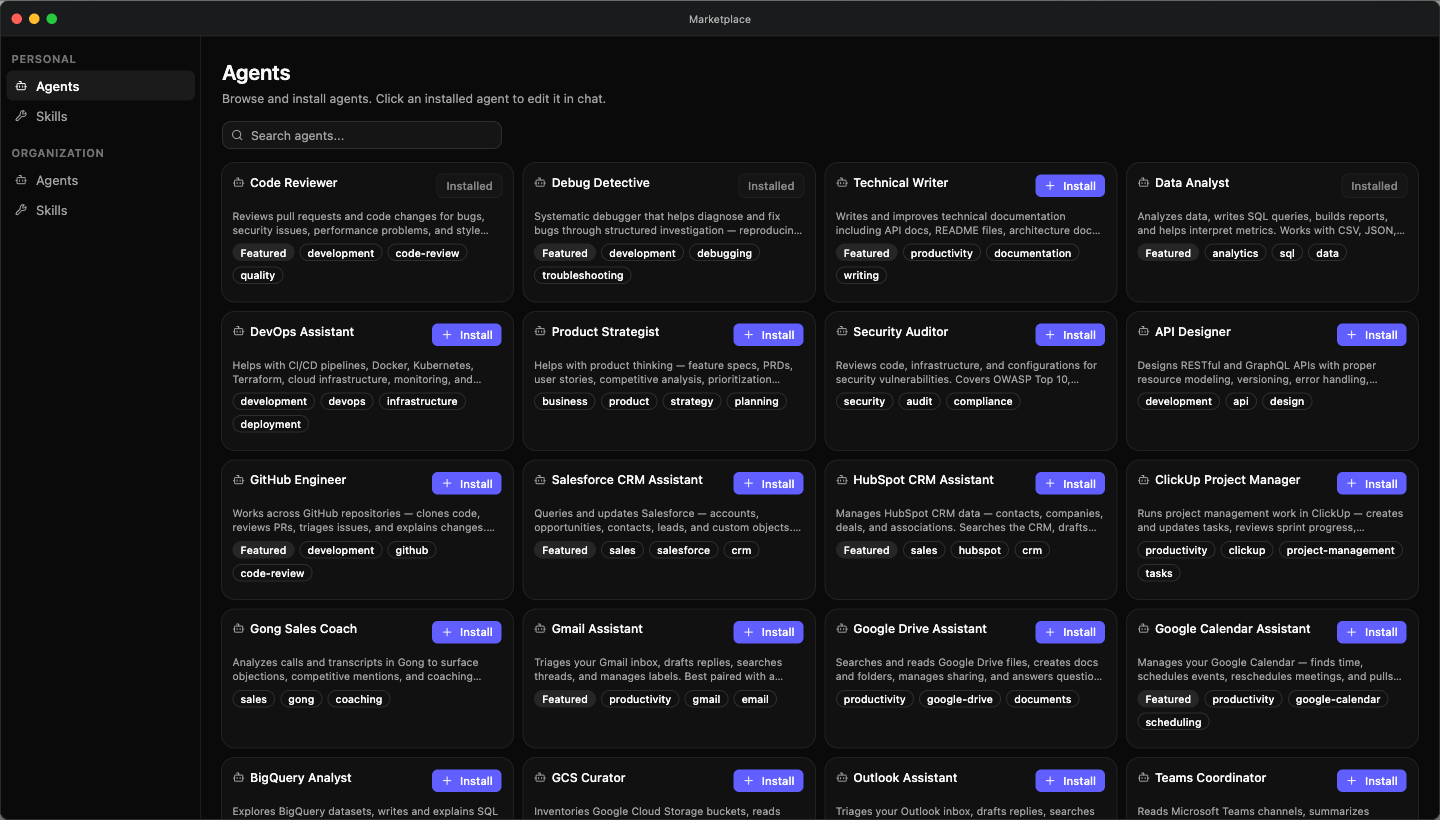Install the Google Drive Assistant agent
Viewport: 1440px width, 820px height.
(x=1070, y=632)
